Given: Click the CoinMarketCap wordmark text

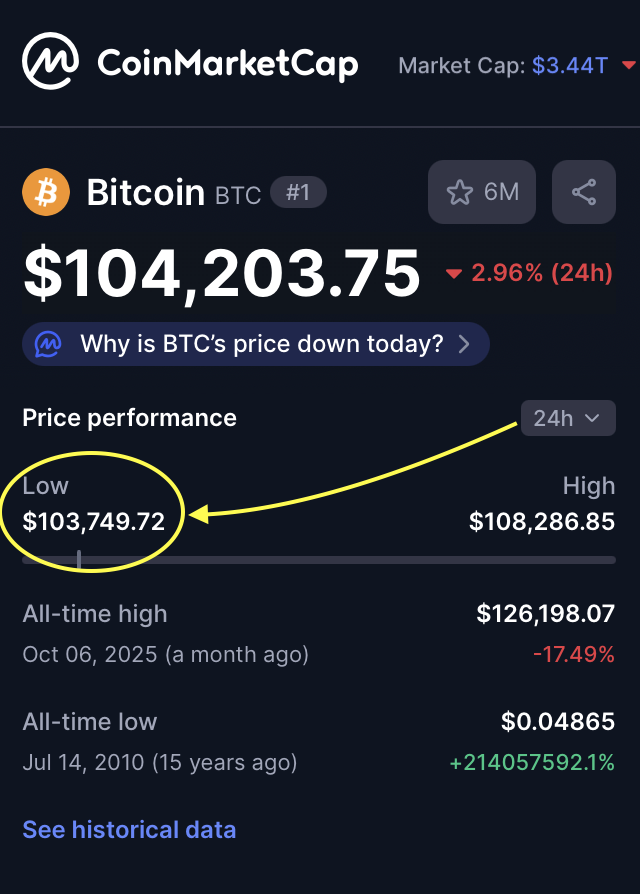Looking at the screenshot, I should point(227,65).
